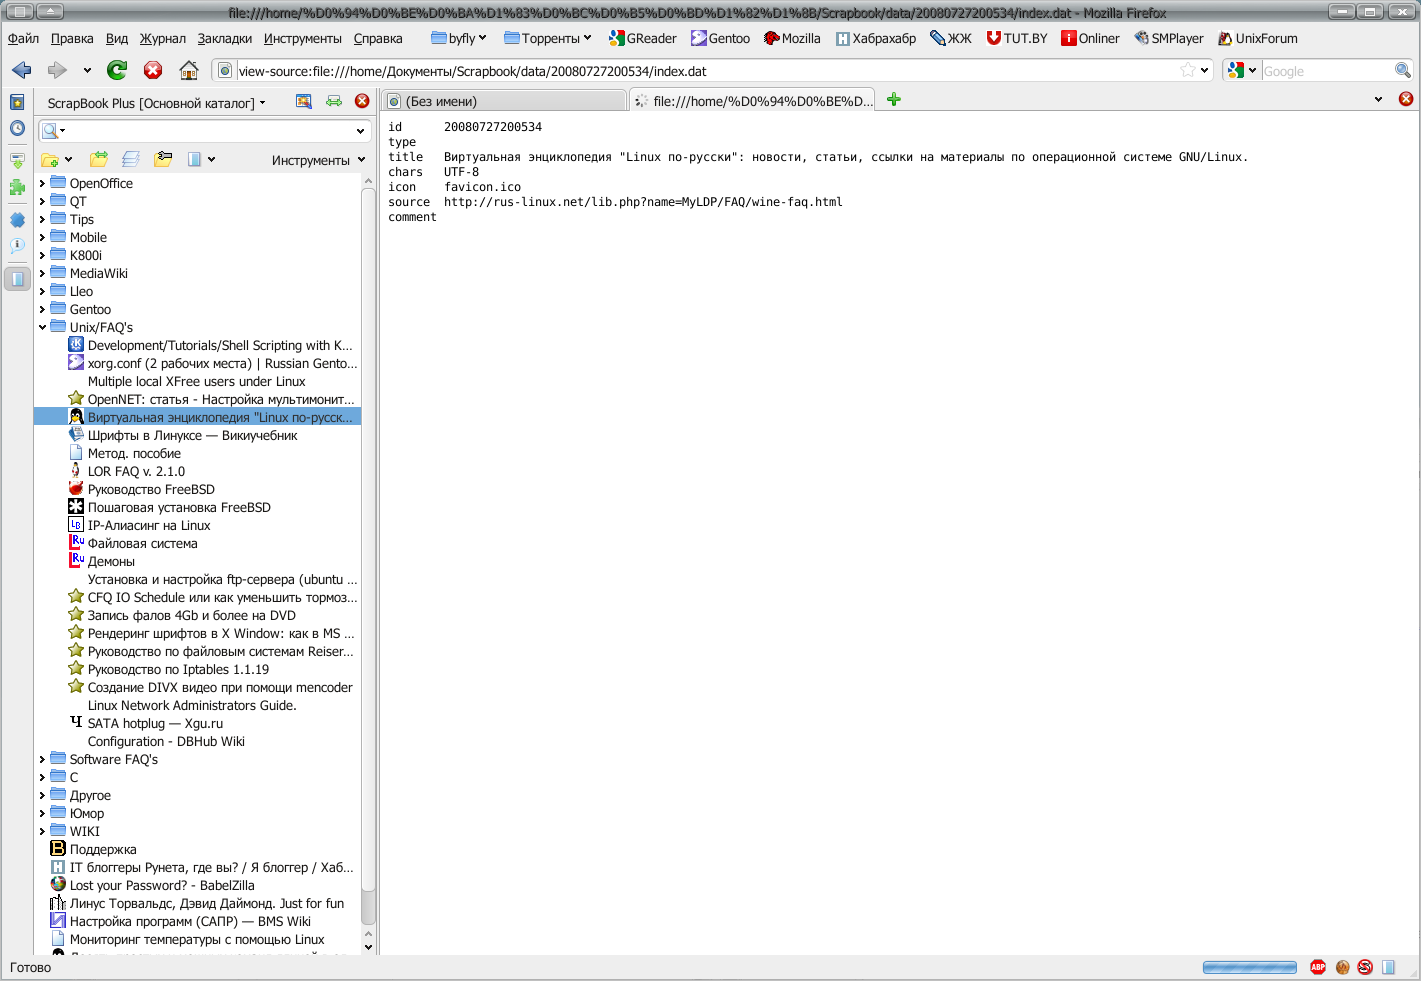
Task: Click the folder with green arrows icon
Action: (x=99, y=159)
